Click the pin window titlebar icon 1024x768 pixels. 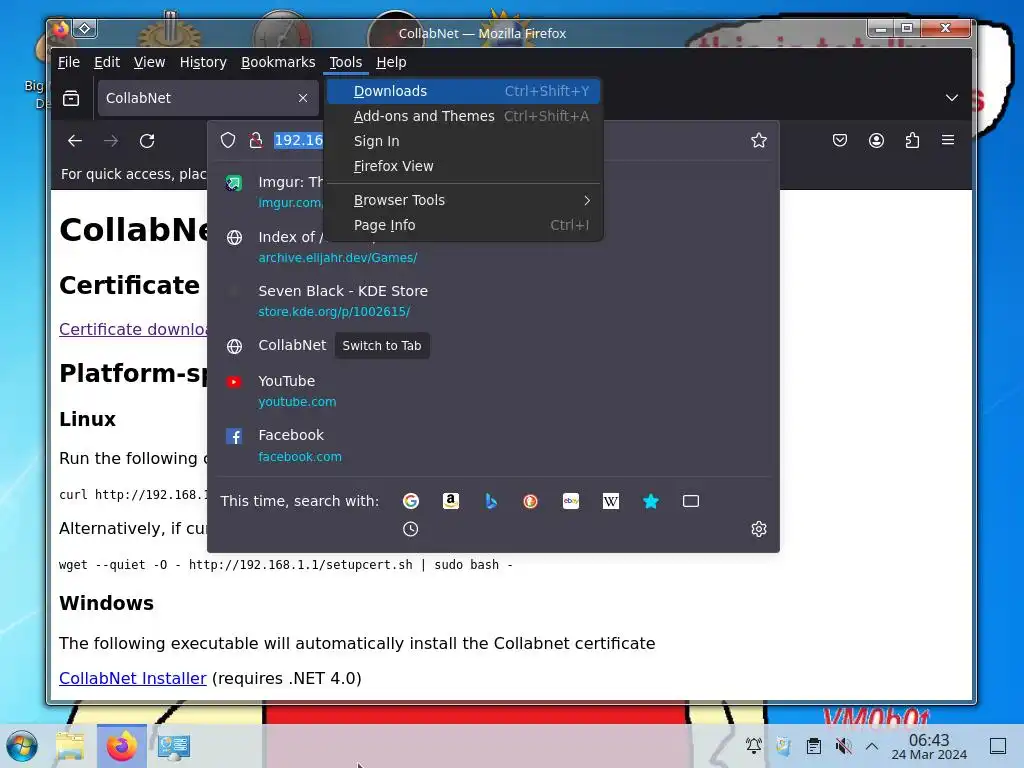[85, 28]
